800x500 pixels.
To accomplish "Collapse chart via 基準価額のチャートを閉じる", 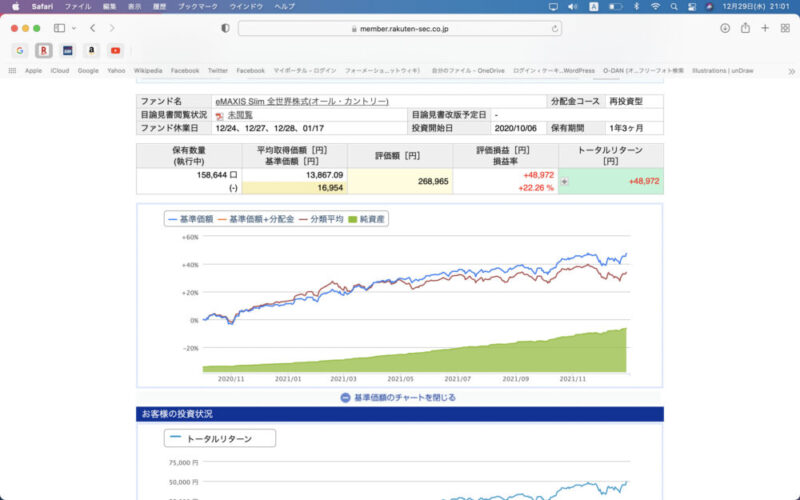I will pos(398,397).
